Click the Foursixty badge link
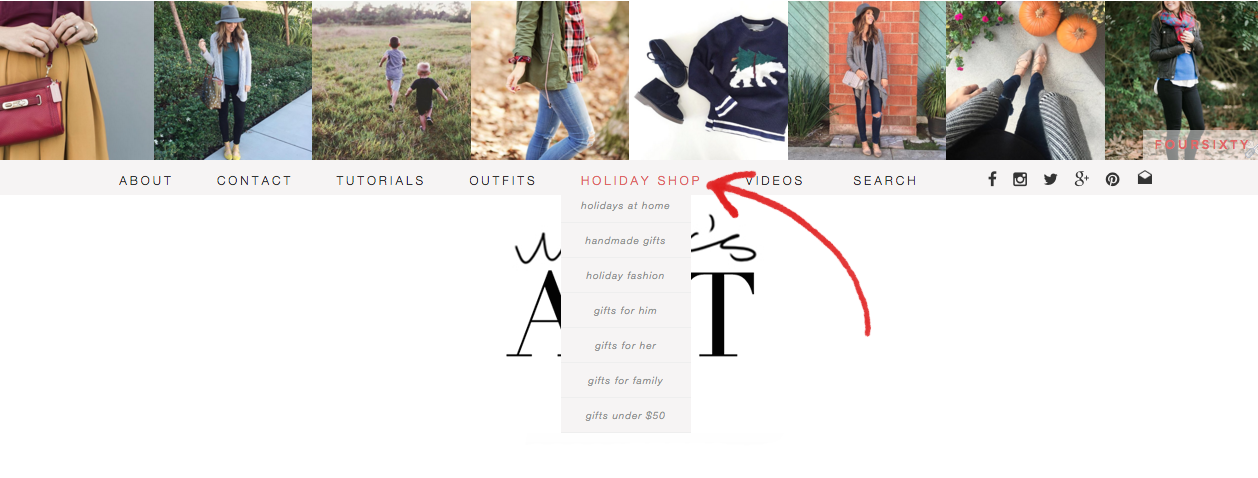The width and height of the screenshot is (1258, 478). [x=1201, y=145]
